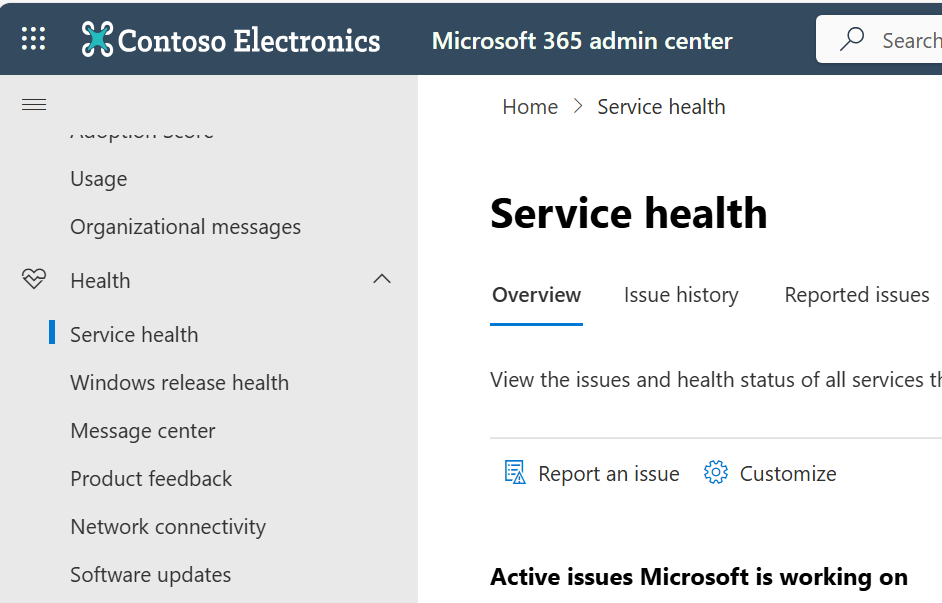The image size is (942, 603).
Task: Click the Active issues Microsoft is working on heading
Action: 699,577
